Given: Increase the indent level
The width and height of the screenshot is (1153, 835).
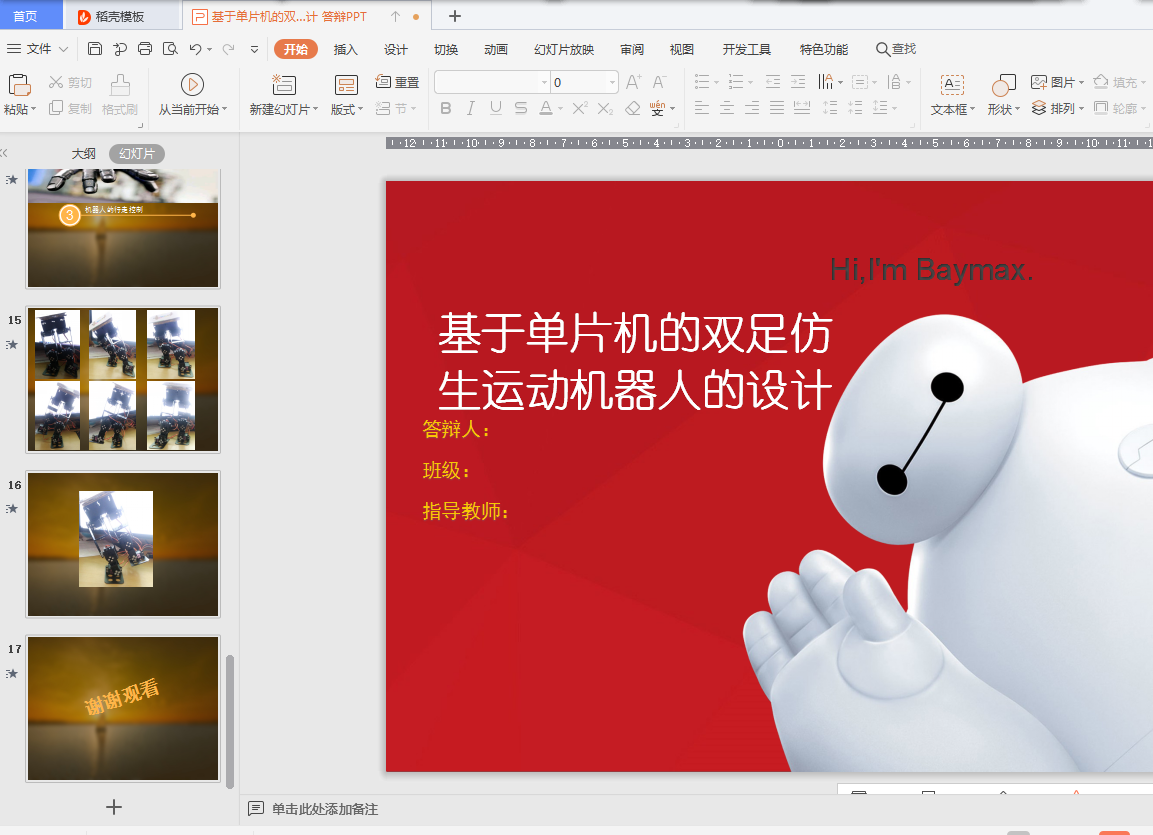Looking at the screenshot, I should point(798,82).
